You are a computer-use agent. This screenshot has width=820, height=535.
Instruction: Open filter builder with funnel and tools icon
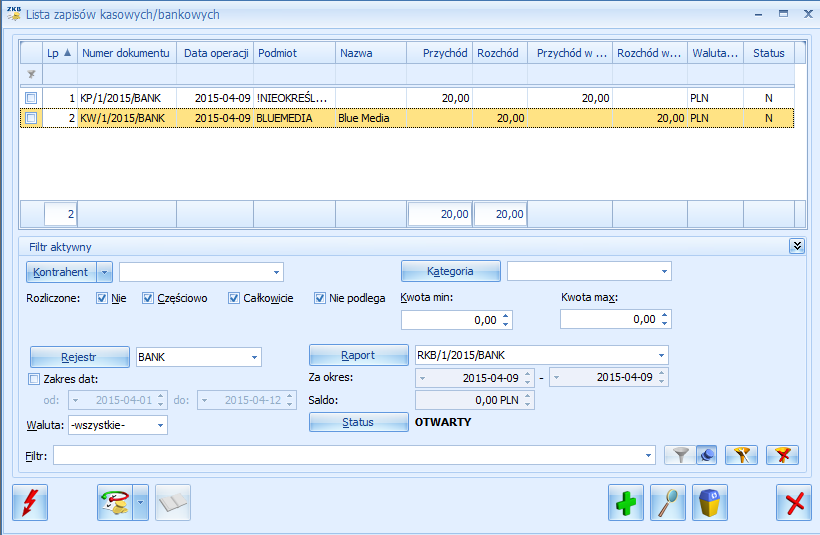click(741, 455)
